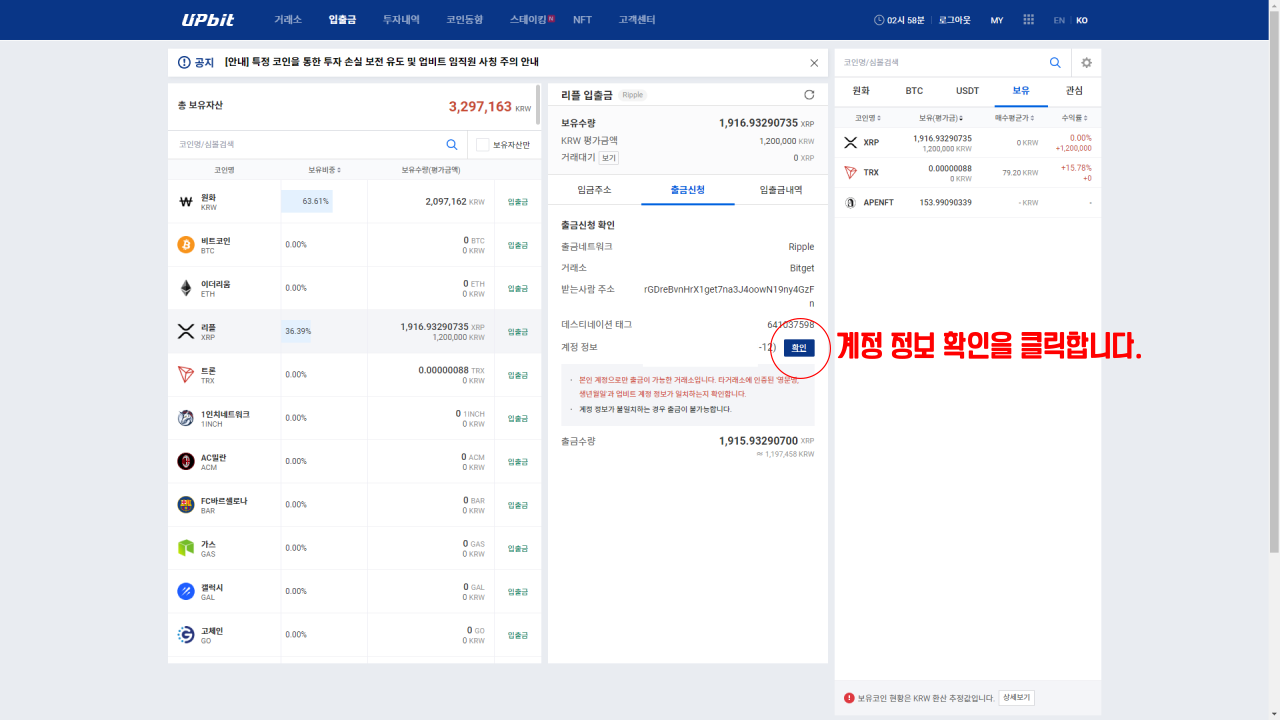
Task: Click the 공지 info icon
Action: [184, 62]
